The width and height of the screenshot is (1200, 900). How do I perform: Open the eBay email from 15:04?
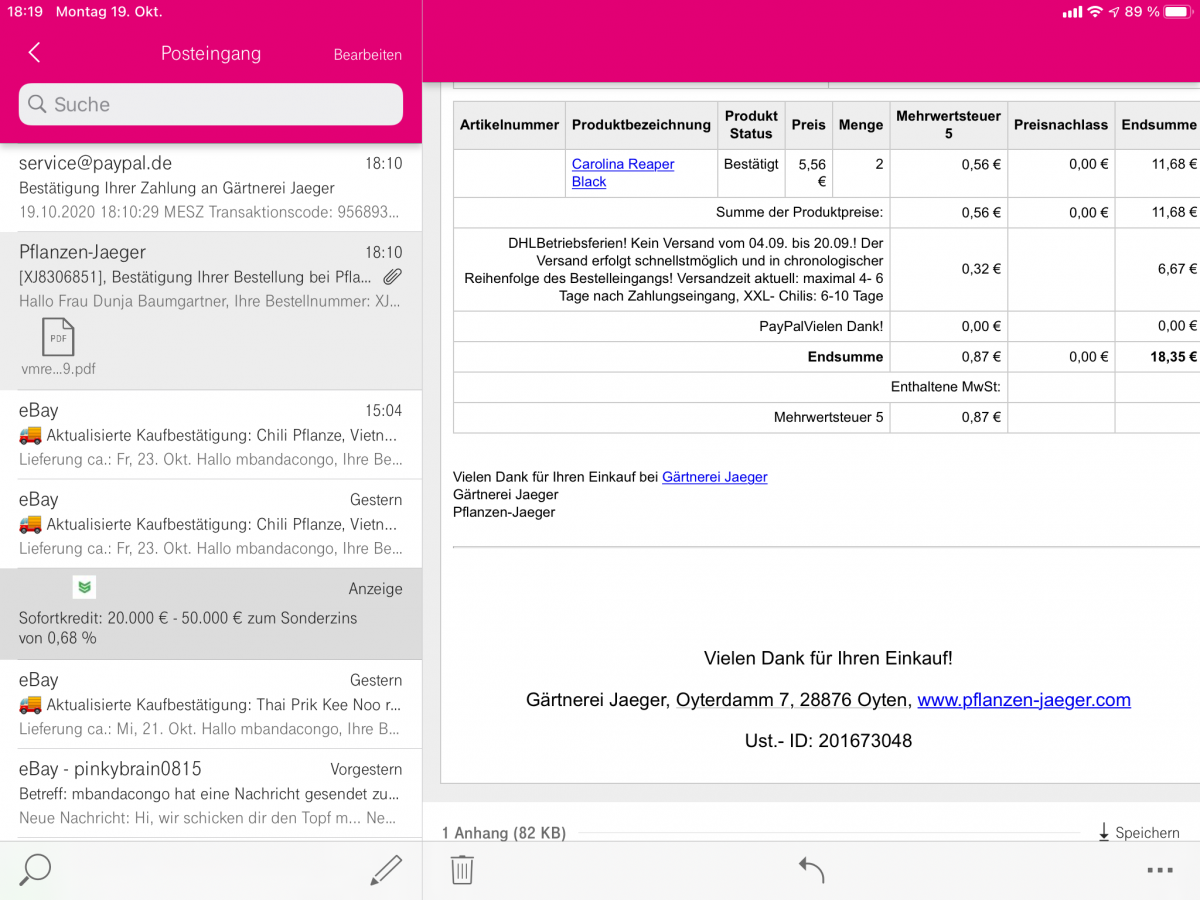point(211,435)
